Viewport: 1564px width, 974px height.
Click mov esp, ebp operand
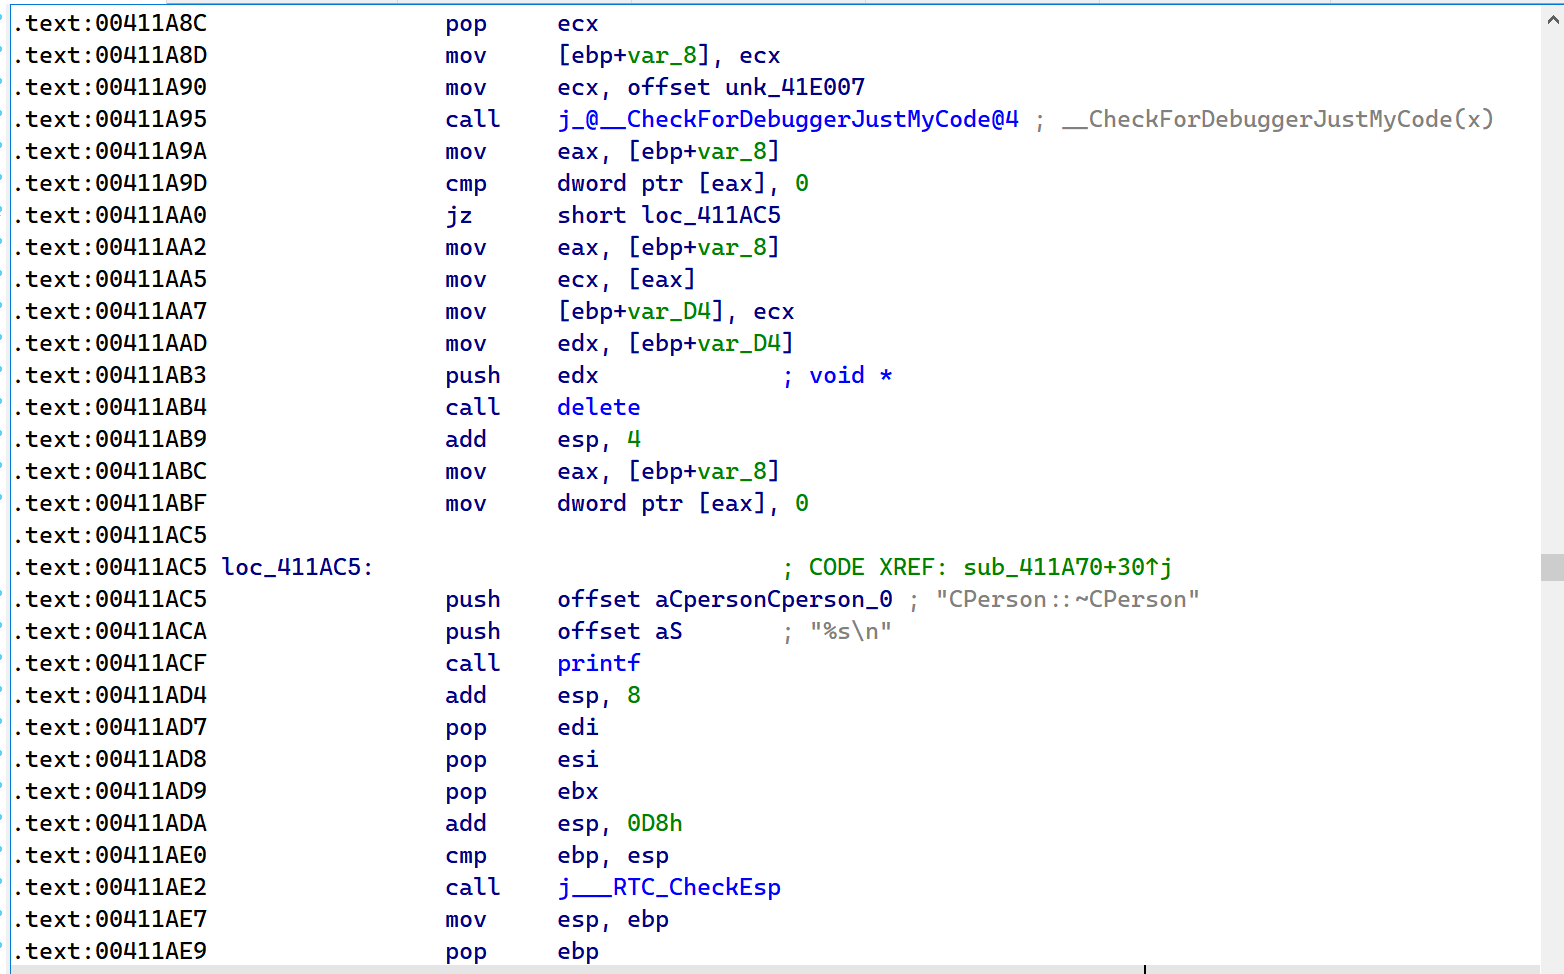tap(613, 919)
